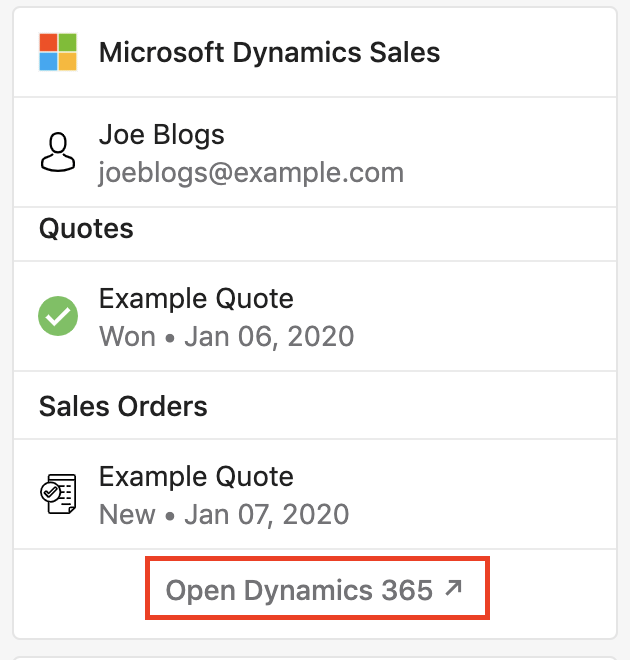Screen dimensions: 630x660
Task: Click the New • Jan 07, 2020 status line
Action: (x=224, y=514)
